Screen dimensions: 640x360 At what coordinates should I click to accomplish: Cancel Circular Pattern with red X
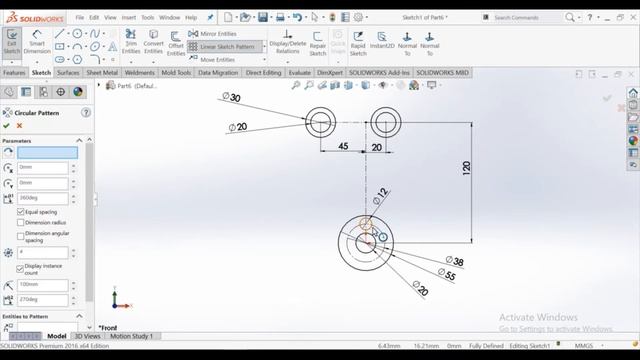tap(19, 126)
